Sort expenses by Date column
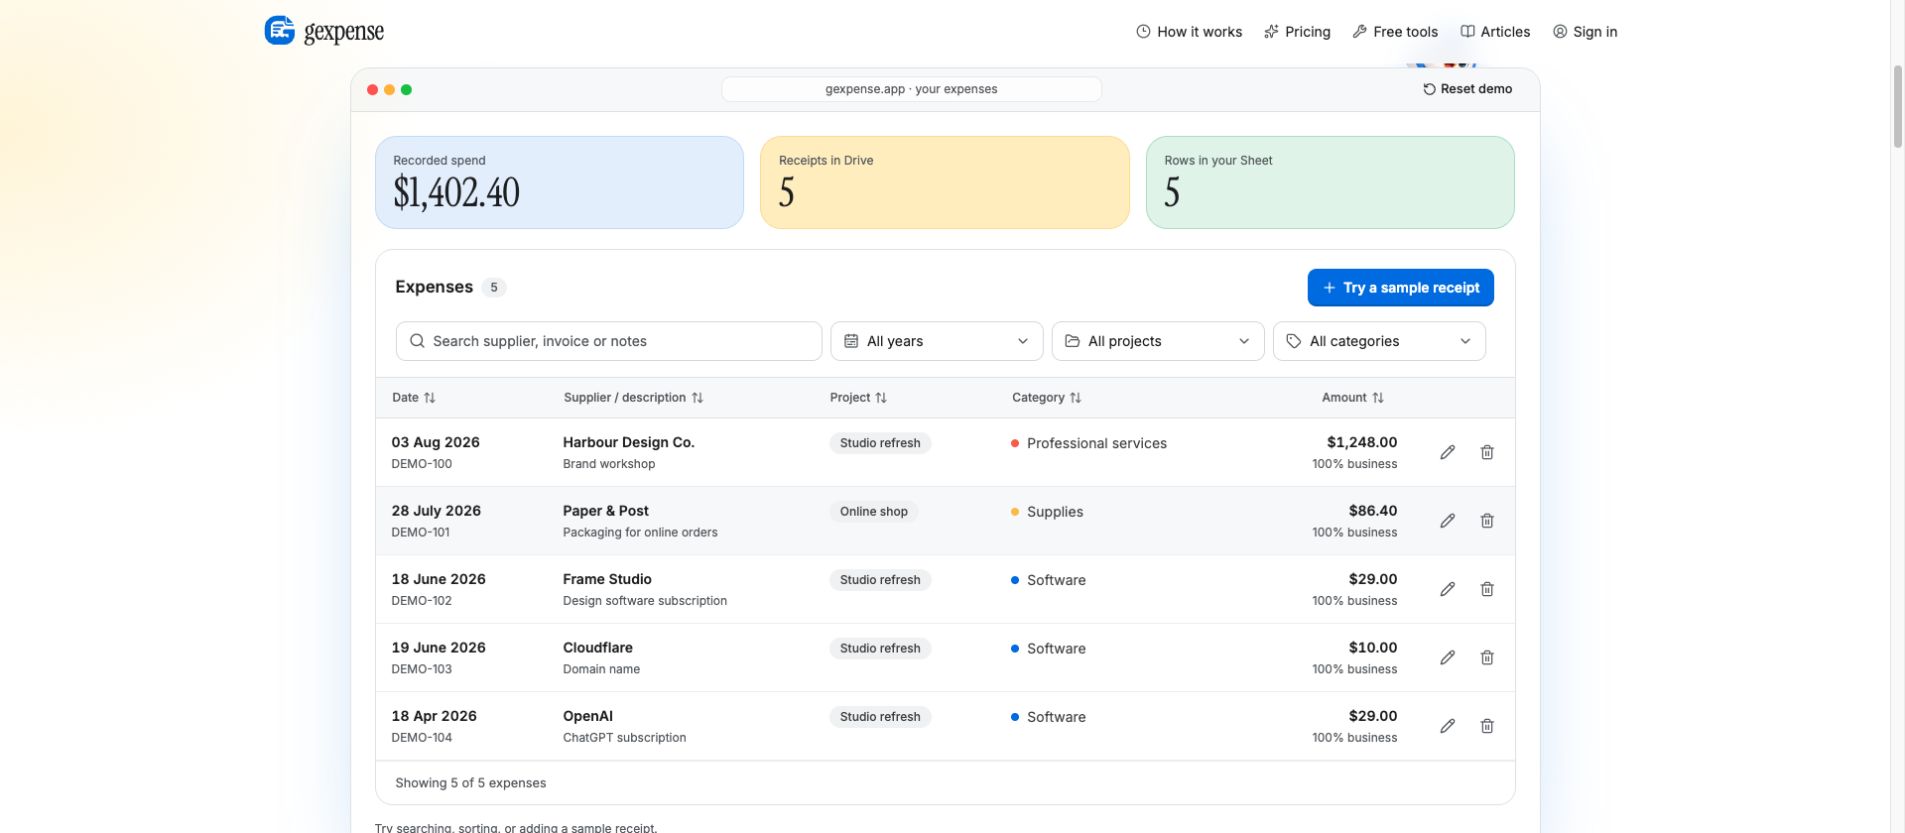Viewport: 1905px width, 833px height. (x=413, y=397)
